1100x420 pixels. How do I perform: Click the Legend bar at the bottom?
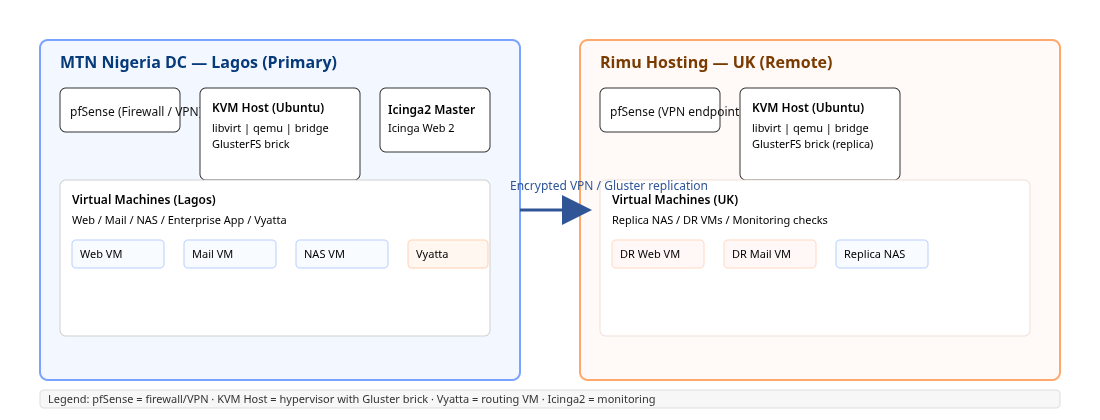click(x=550, y=399)
